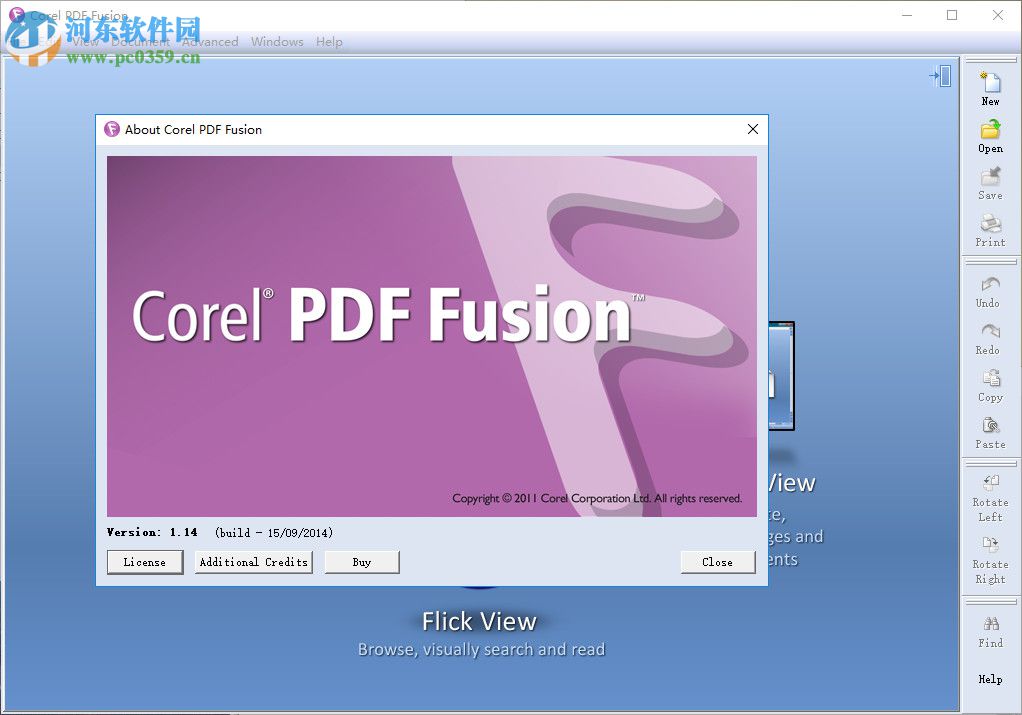1022x715 pixels.
Task: Open the View menu
Action: (x=84, y=41)
